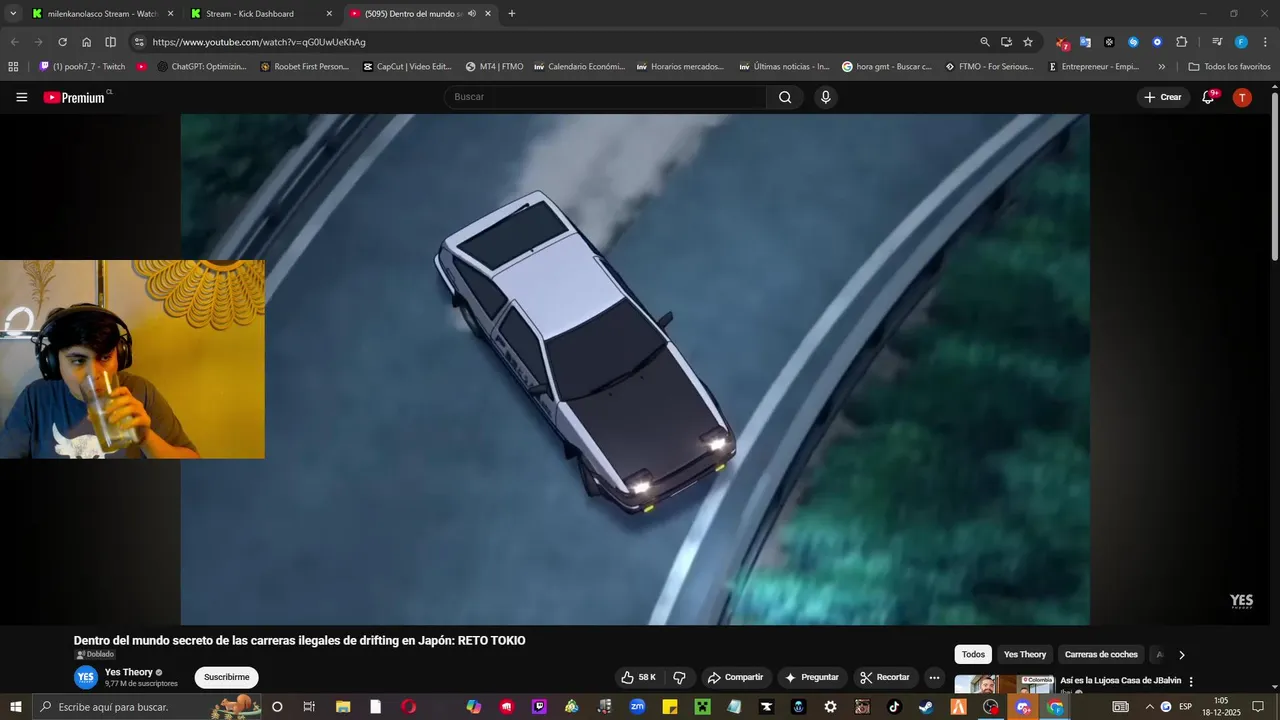This screenshot has height=720, width=1280.
Task: Open Chrome three-dot menu
Action: point(1265,42)
